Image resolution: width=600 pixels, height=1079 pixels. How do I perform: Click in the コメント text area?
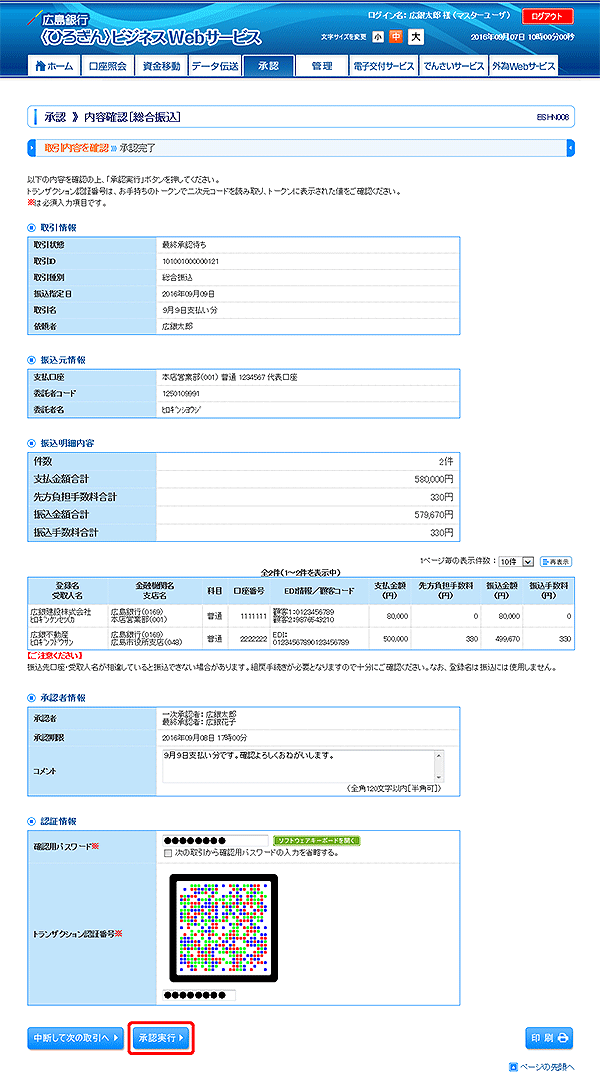(298, 765)
